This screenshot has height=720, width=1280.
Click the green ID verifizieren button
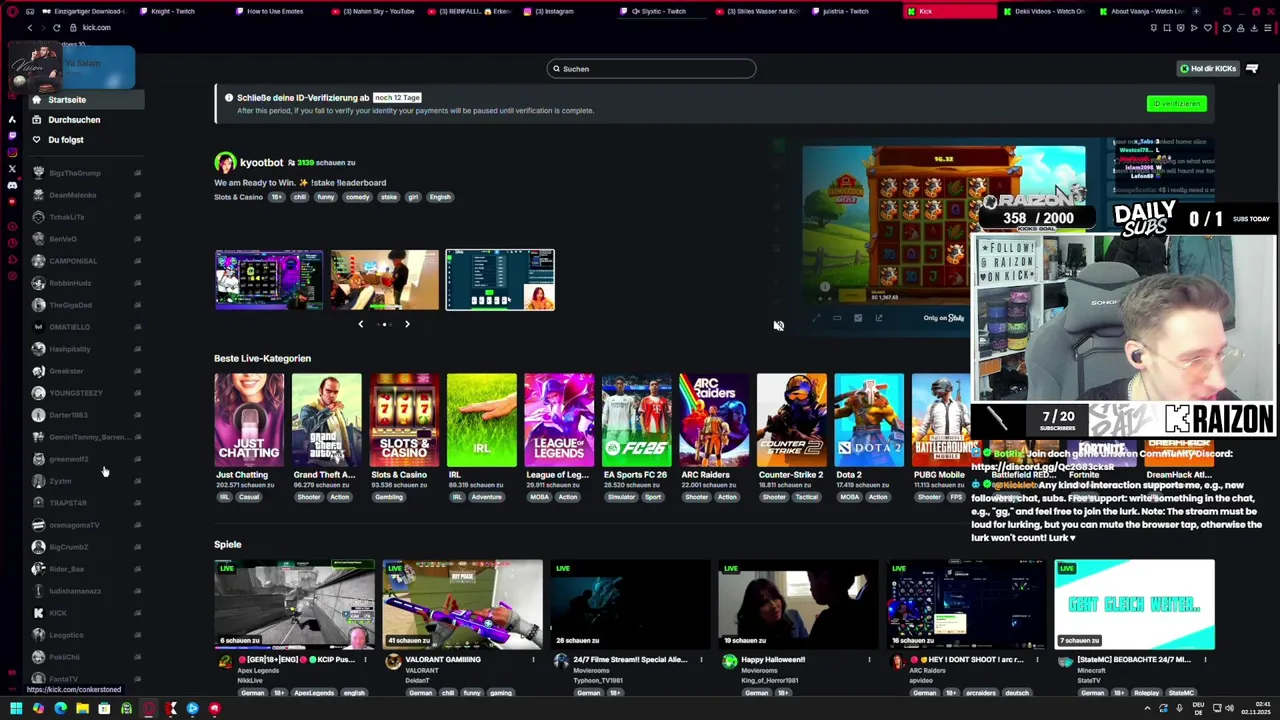[1176, 104]
